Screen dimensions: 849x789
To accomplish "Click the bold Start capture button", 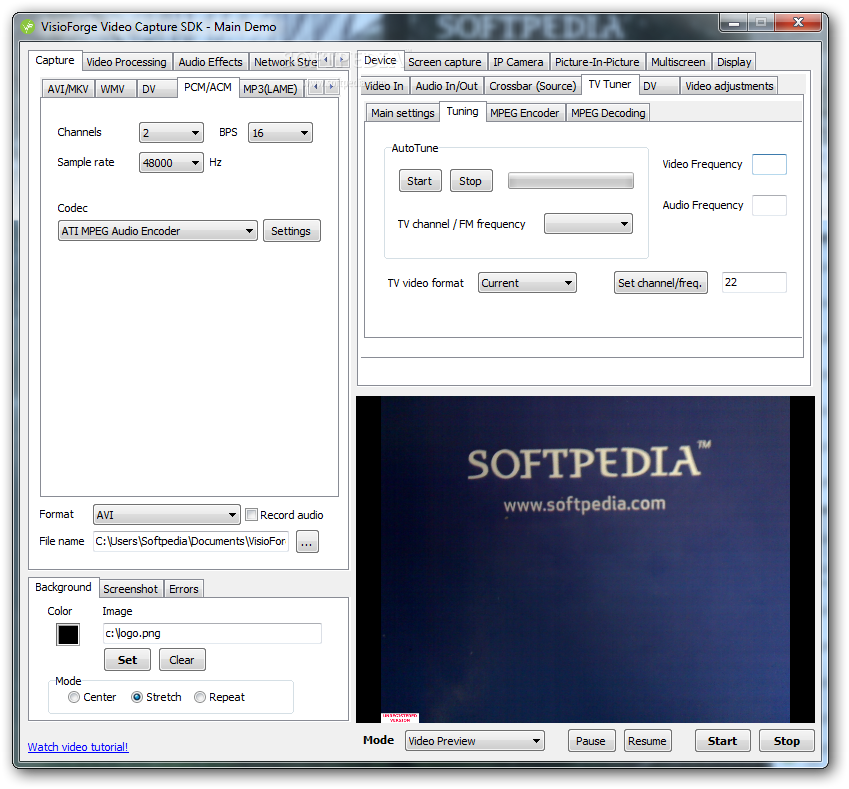I will (722, 741).
